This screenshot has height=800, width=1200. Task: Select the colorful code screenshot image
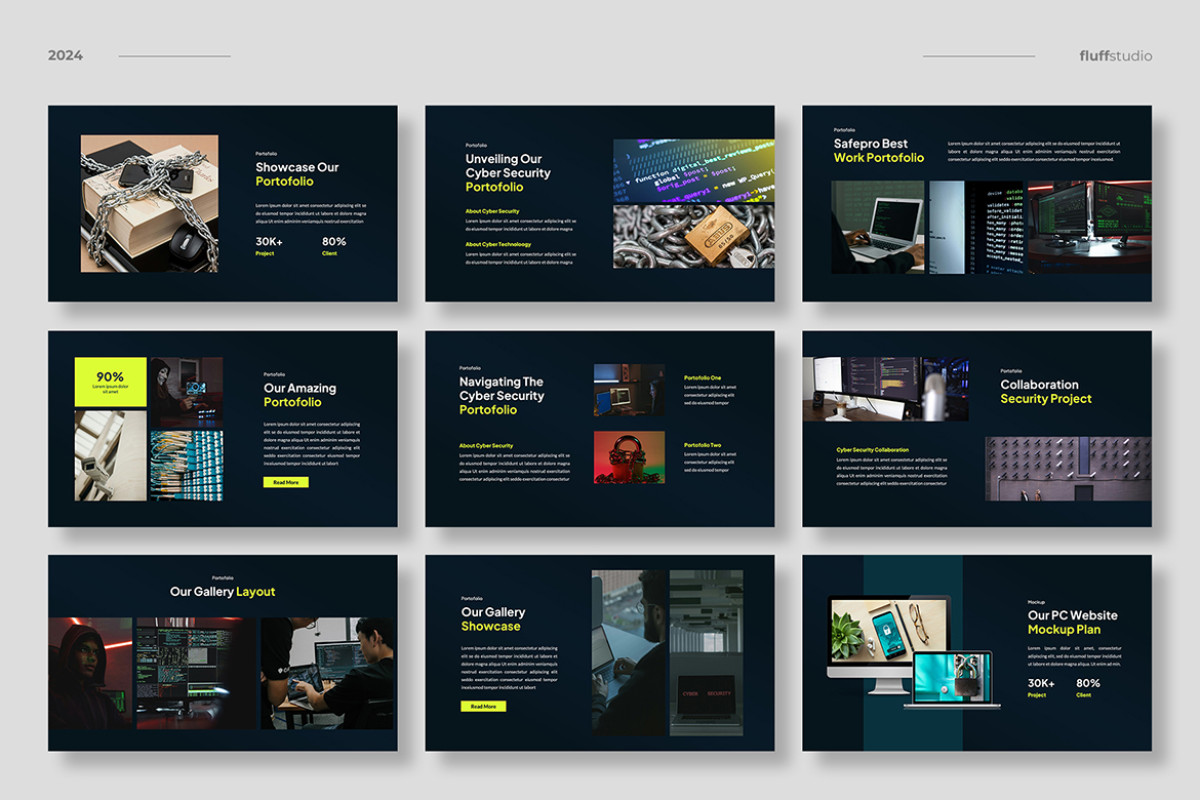pyautogui.click(x=693, y=170)
